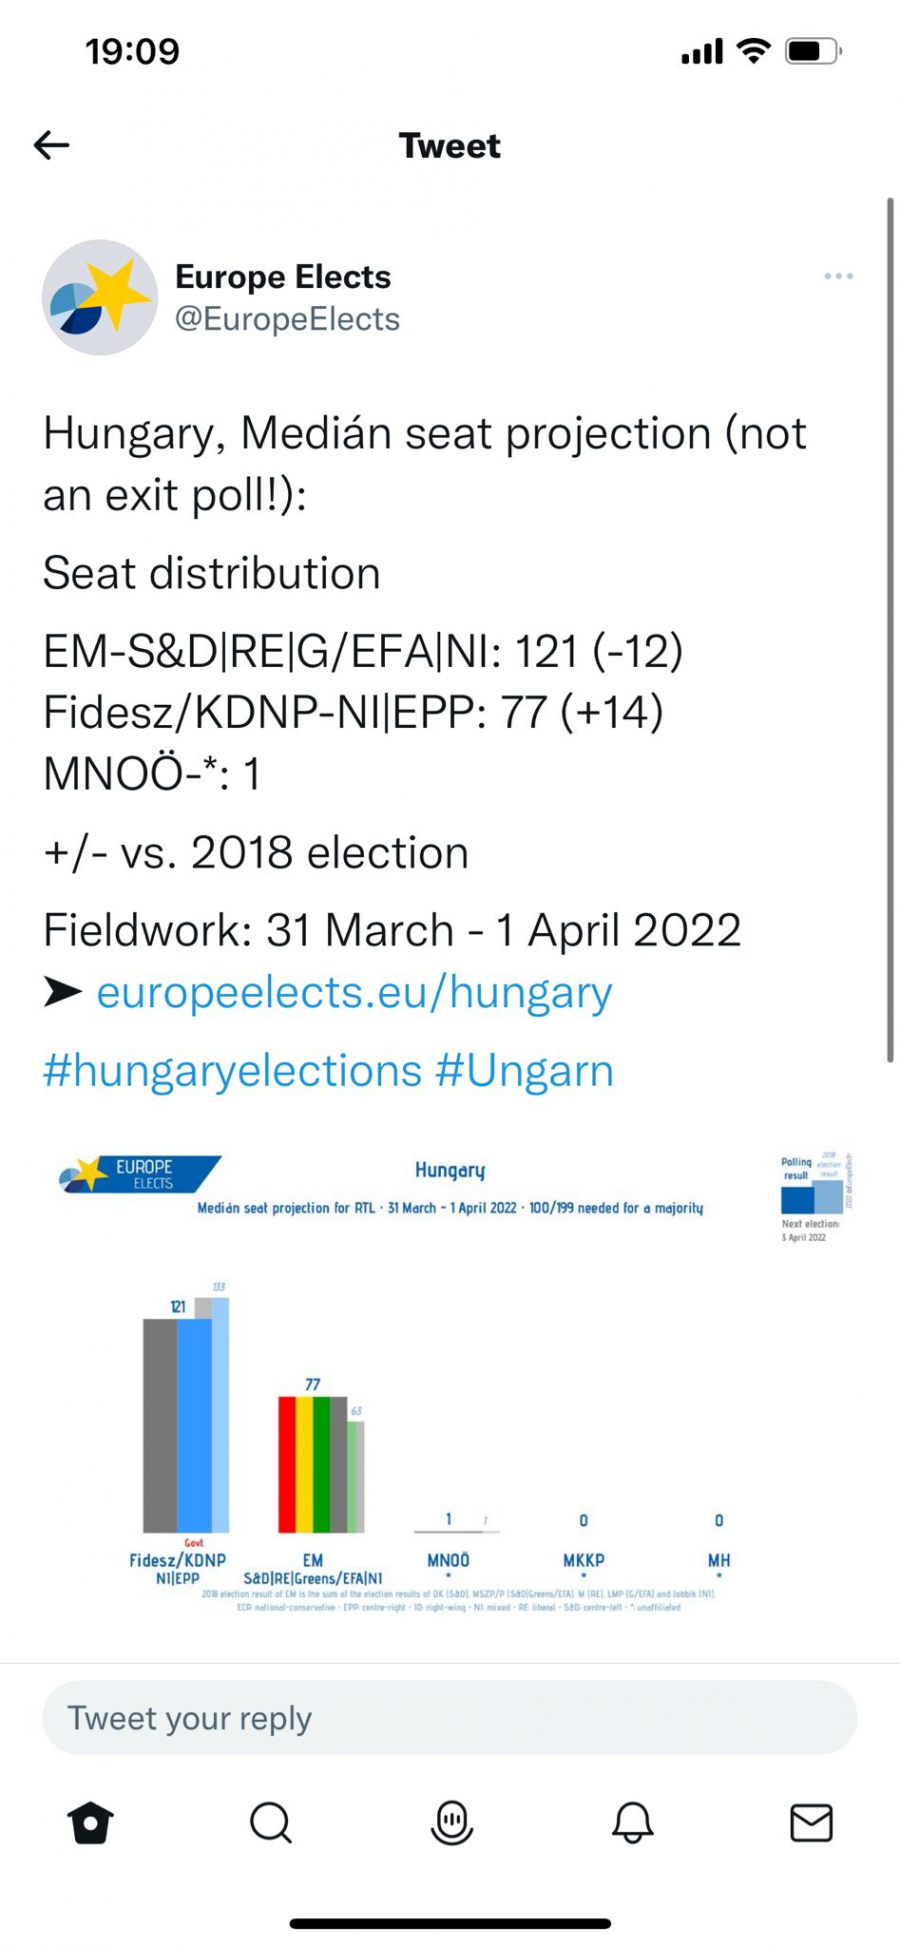Screen dimensions: 900x1946
Task: Tap the Wi-Fi icon in status bar
Action: click(753, 51)
